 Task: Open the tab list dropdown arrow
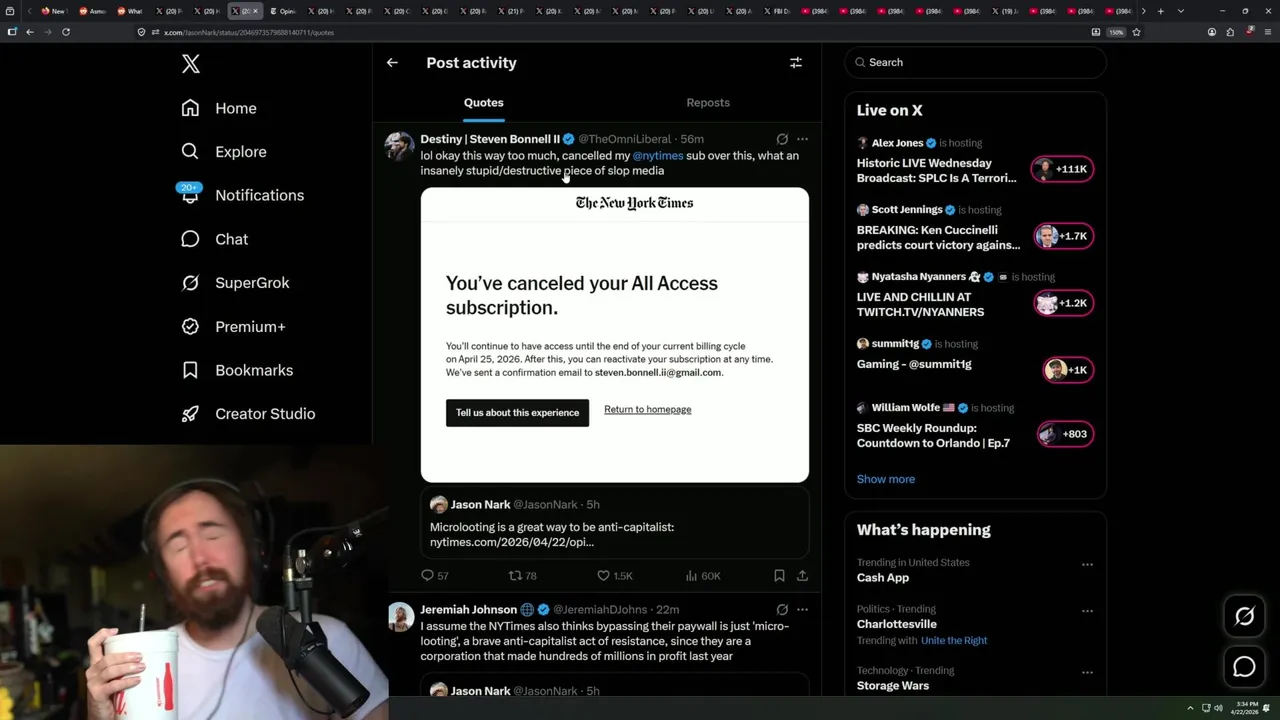[x=1181, y=11]
